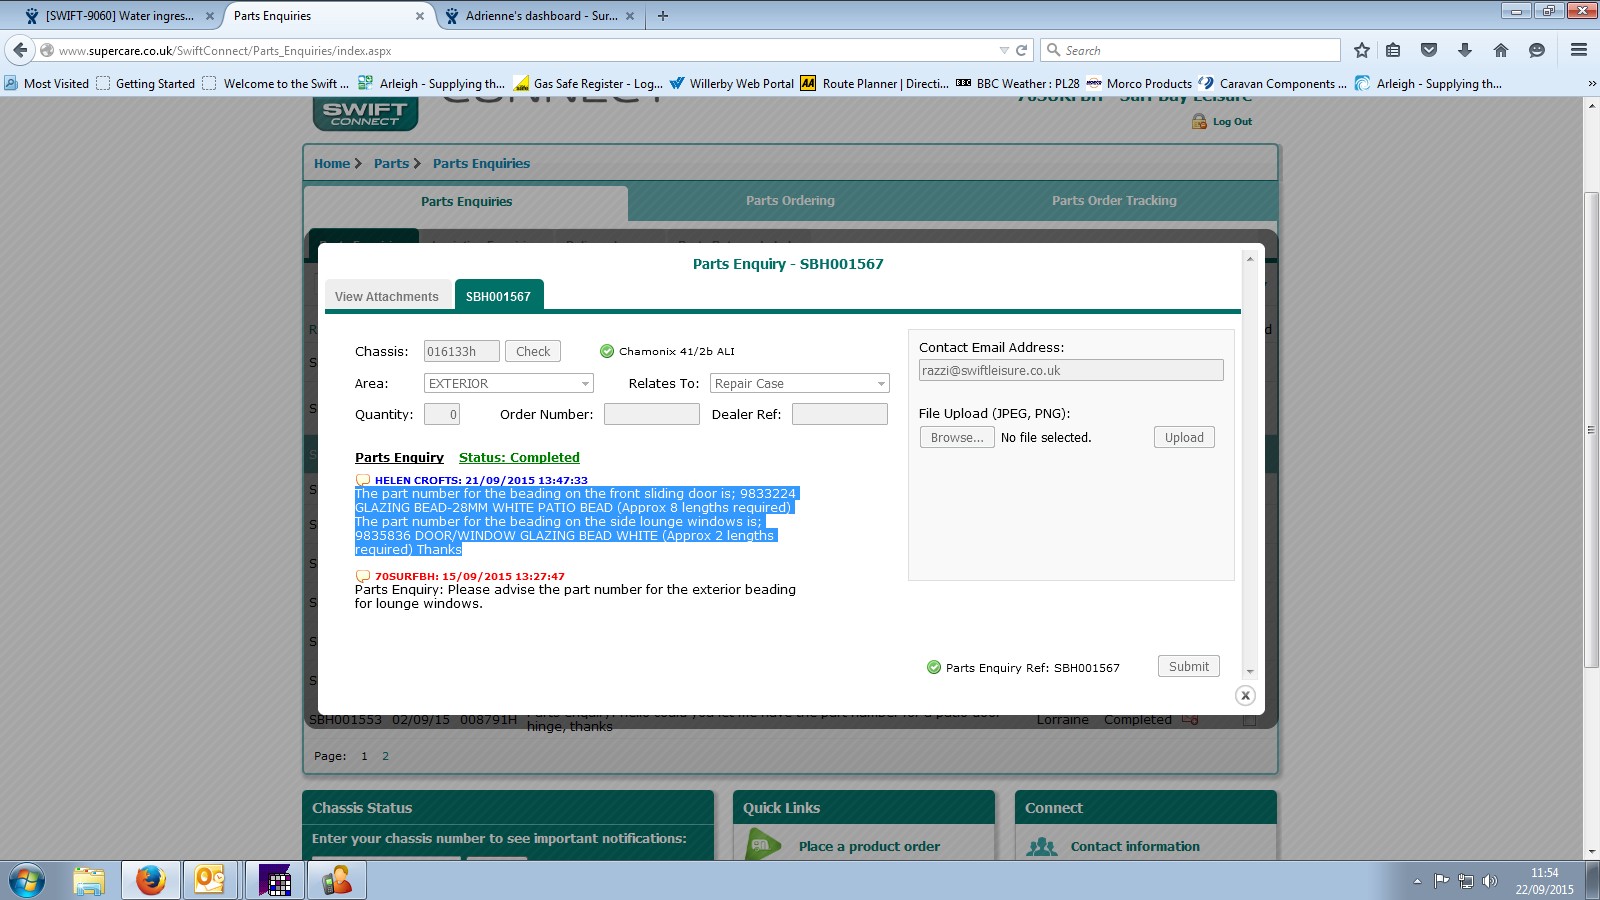The height and width of the screenshot is (900, 1600).
Task: Close the Parts Enquiry popup with the X
Action: click(1245, 695)
